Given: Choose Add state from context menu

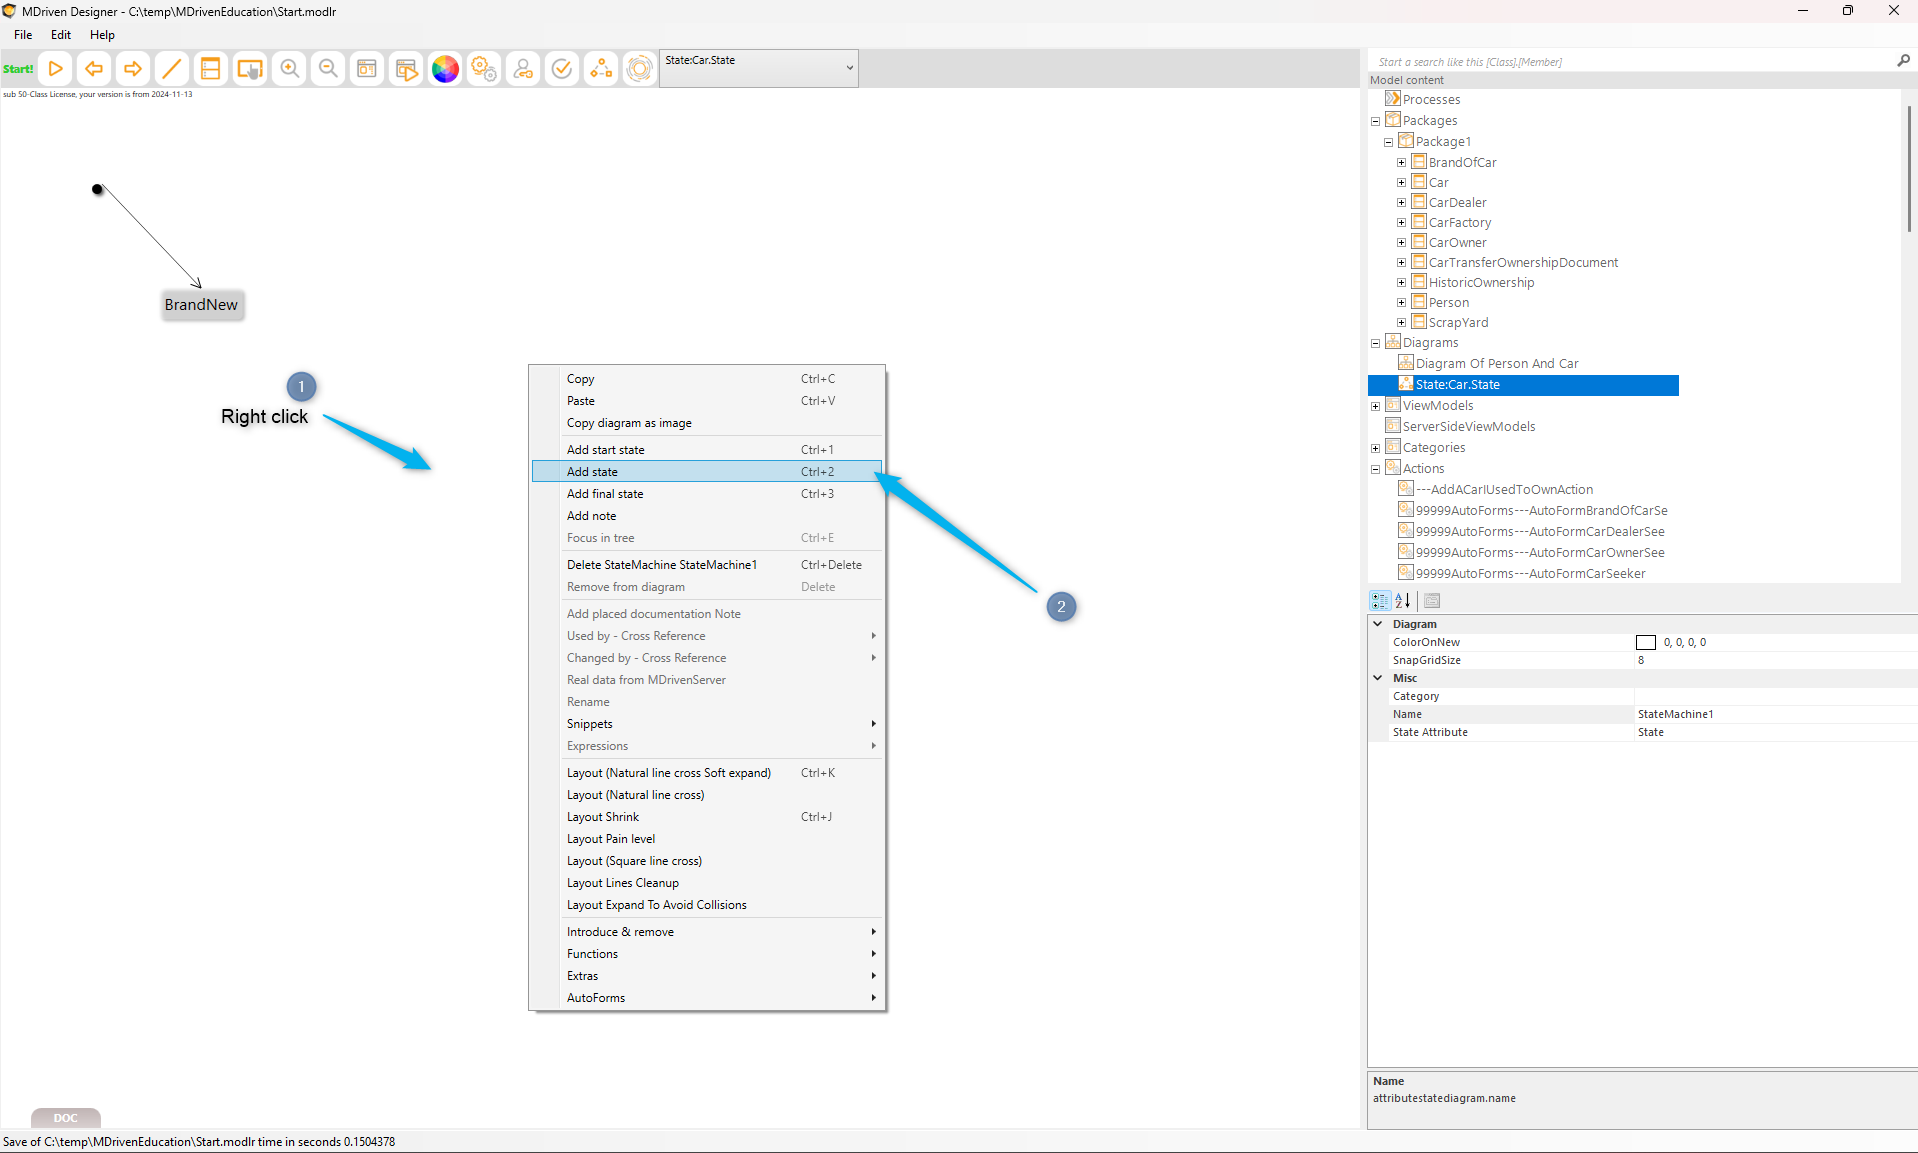Looking at the screenshot, I should pyautogui.click(x=592, y=472).
